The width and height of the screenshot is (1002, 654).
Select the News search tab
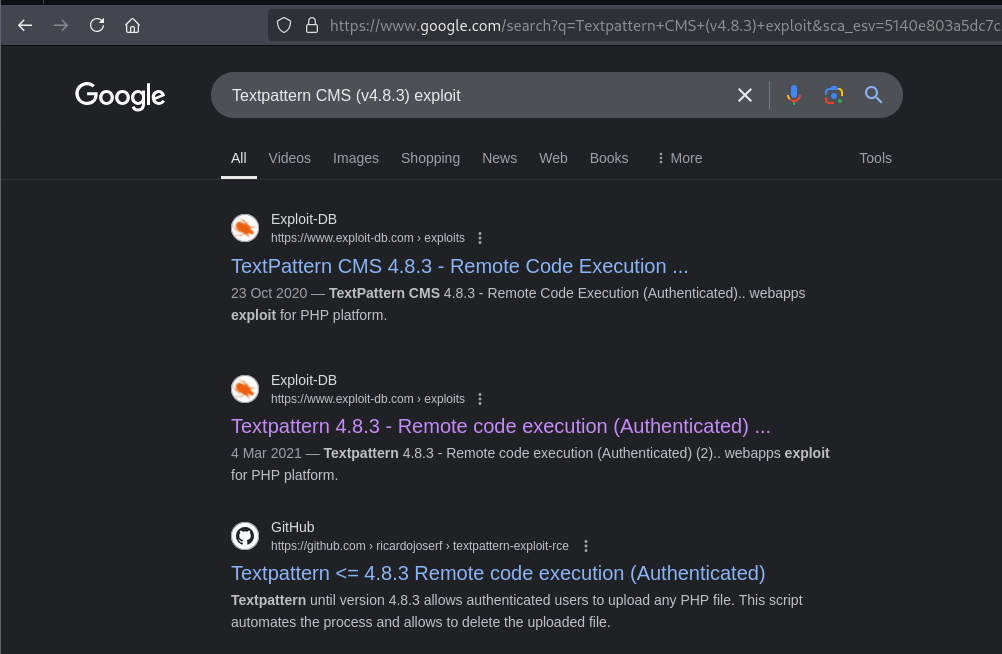499,158
